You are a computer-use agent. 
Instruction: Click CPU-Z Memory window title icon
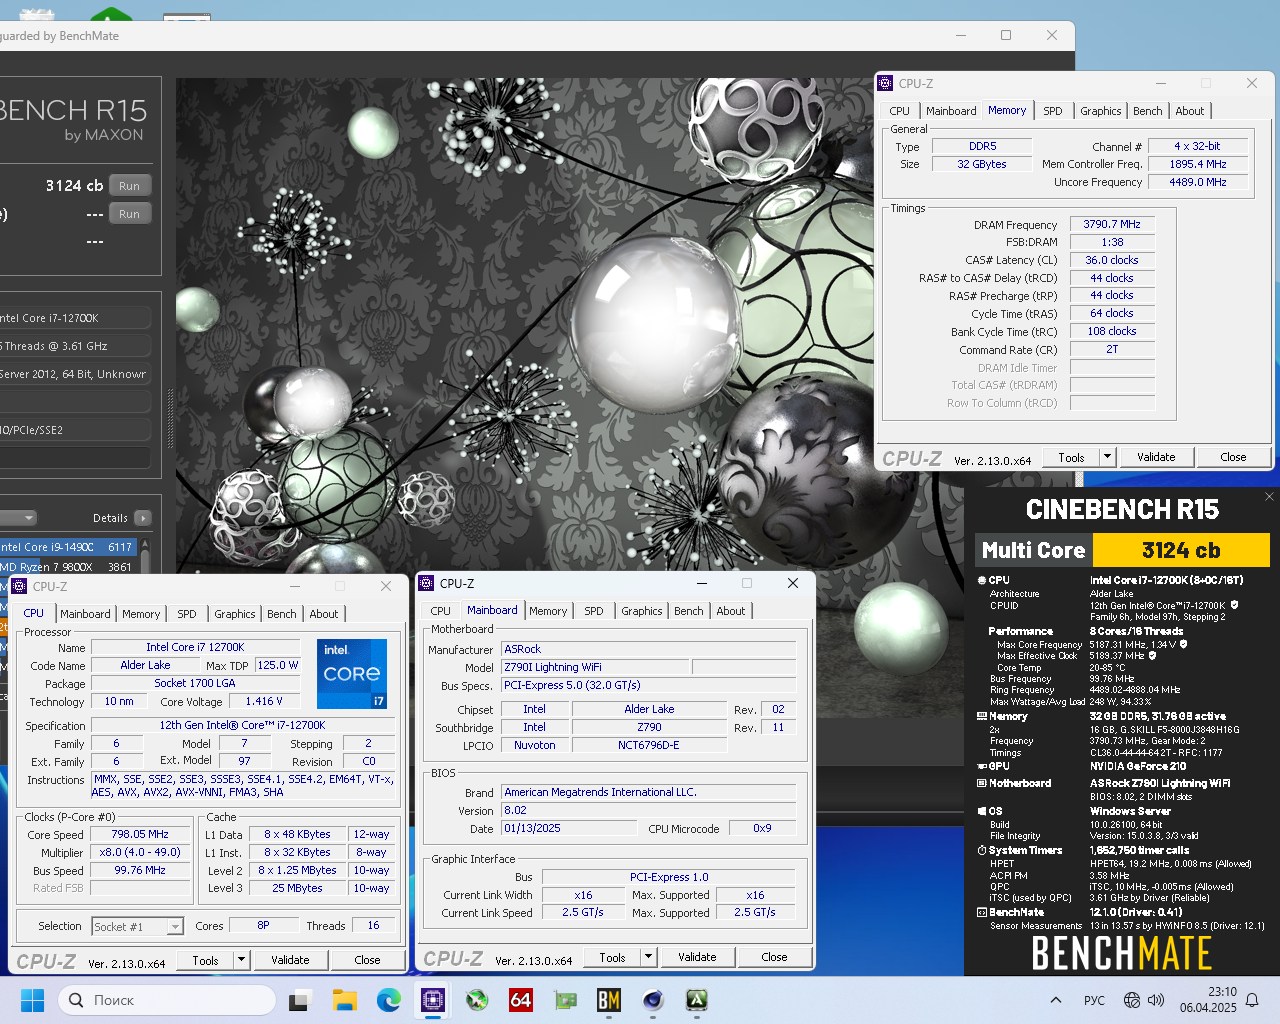click(x=885, y=83)
